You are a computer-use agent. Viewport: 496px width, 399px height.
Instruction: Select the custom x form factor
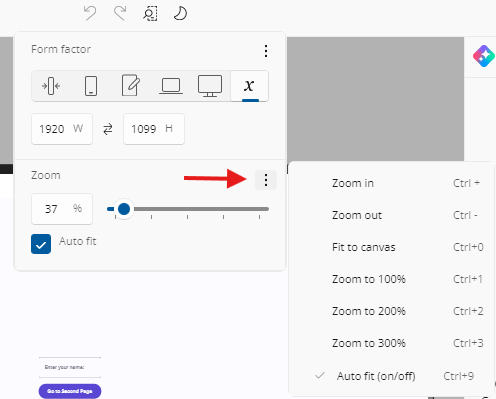click(x=249, y=86)
